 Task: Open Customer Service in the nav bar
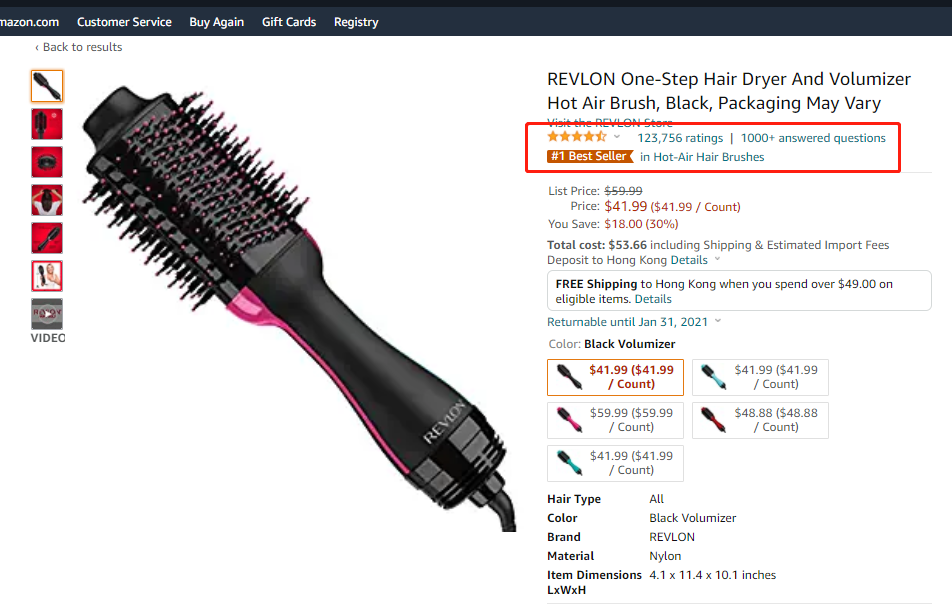124,22
